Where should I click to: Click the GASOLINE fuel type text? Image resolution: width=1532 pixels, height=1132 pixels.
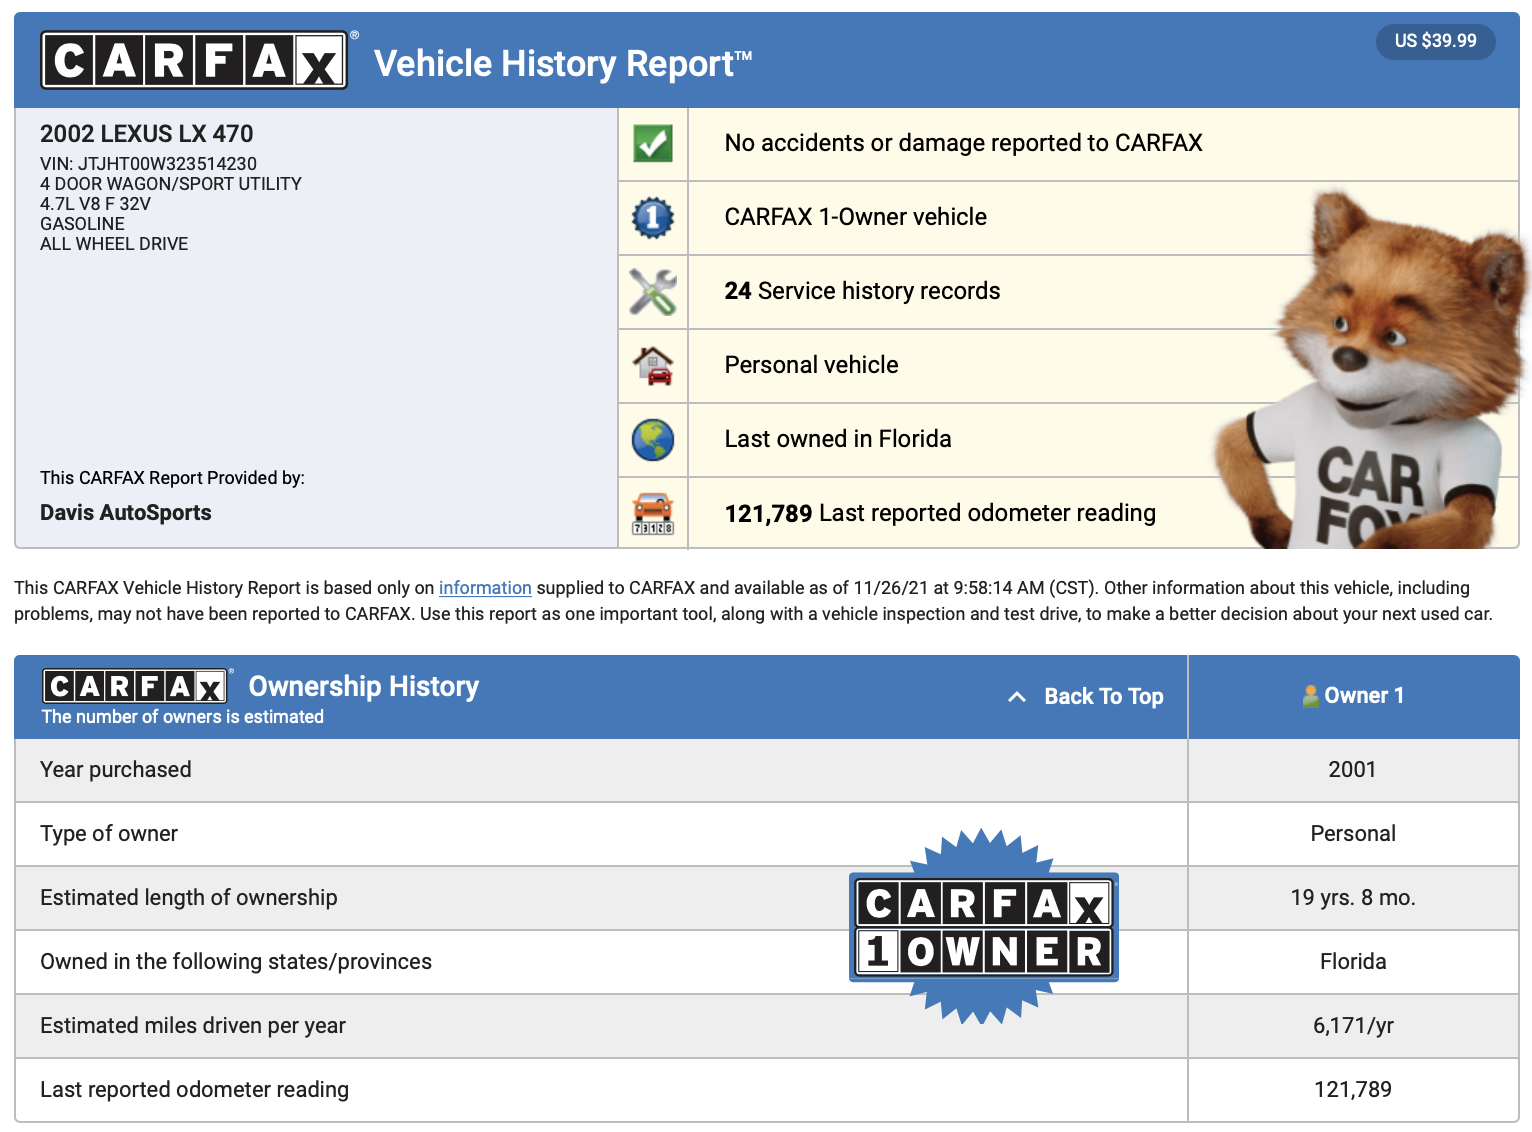point(82,224)
